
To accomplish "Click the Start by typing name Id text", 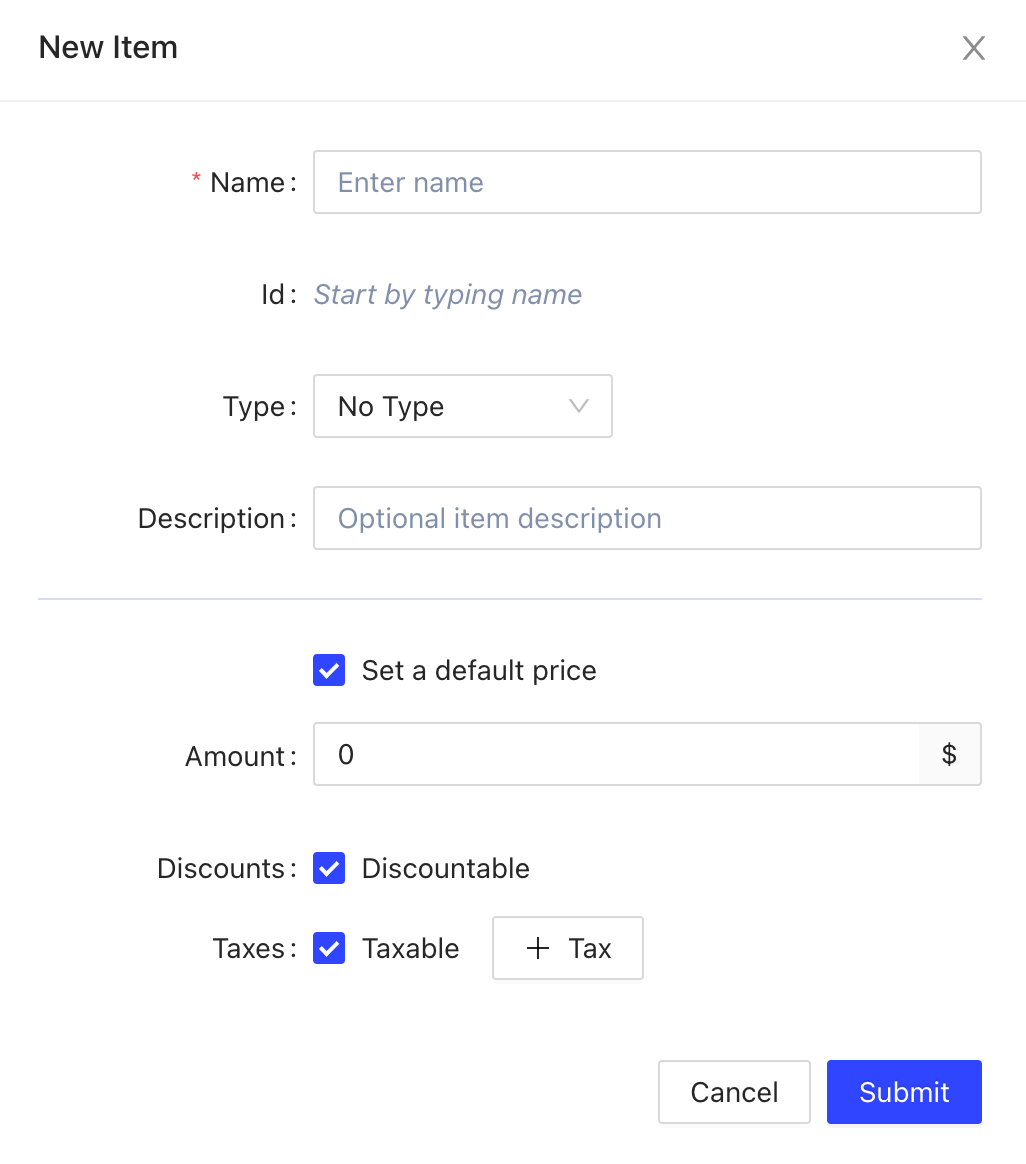I will [x=447, y=294].
